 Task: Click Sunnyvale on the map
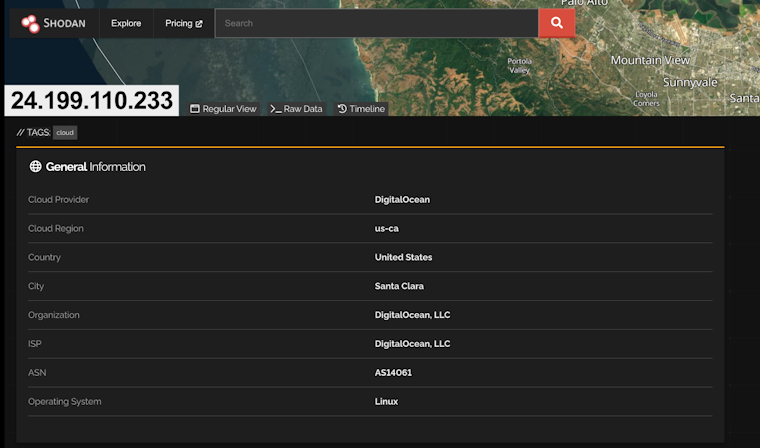click(690, 82)
